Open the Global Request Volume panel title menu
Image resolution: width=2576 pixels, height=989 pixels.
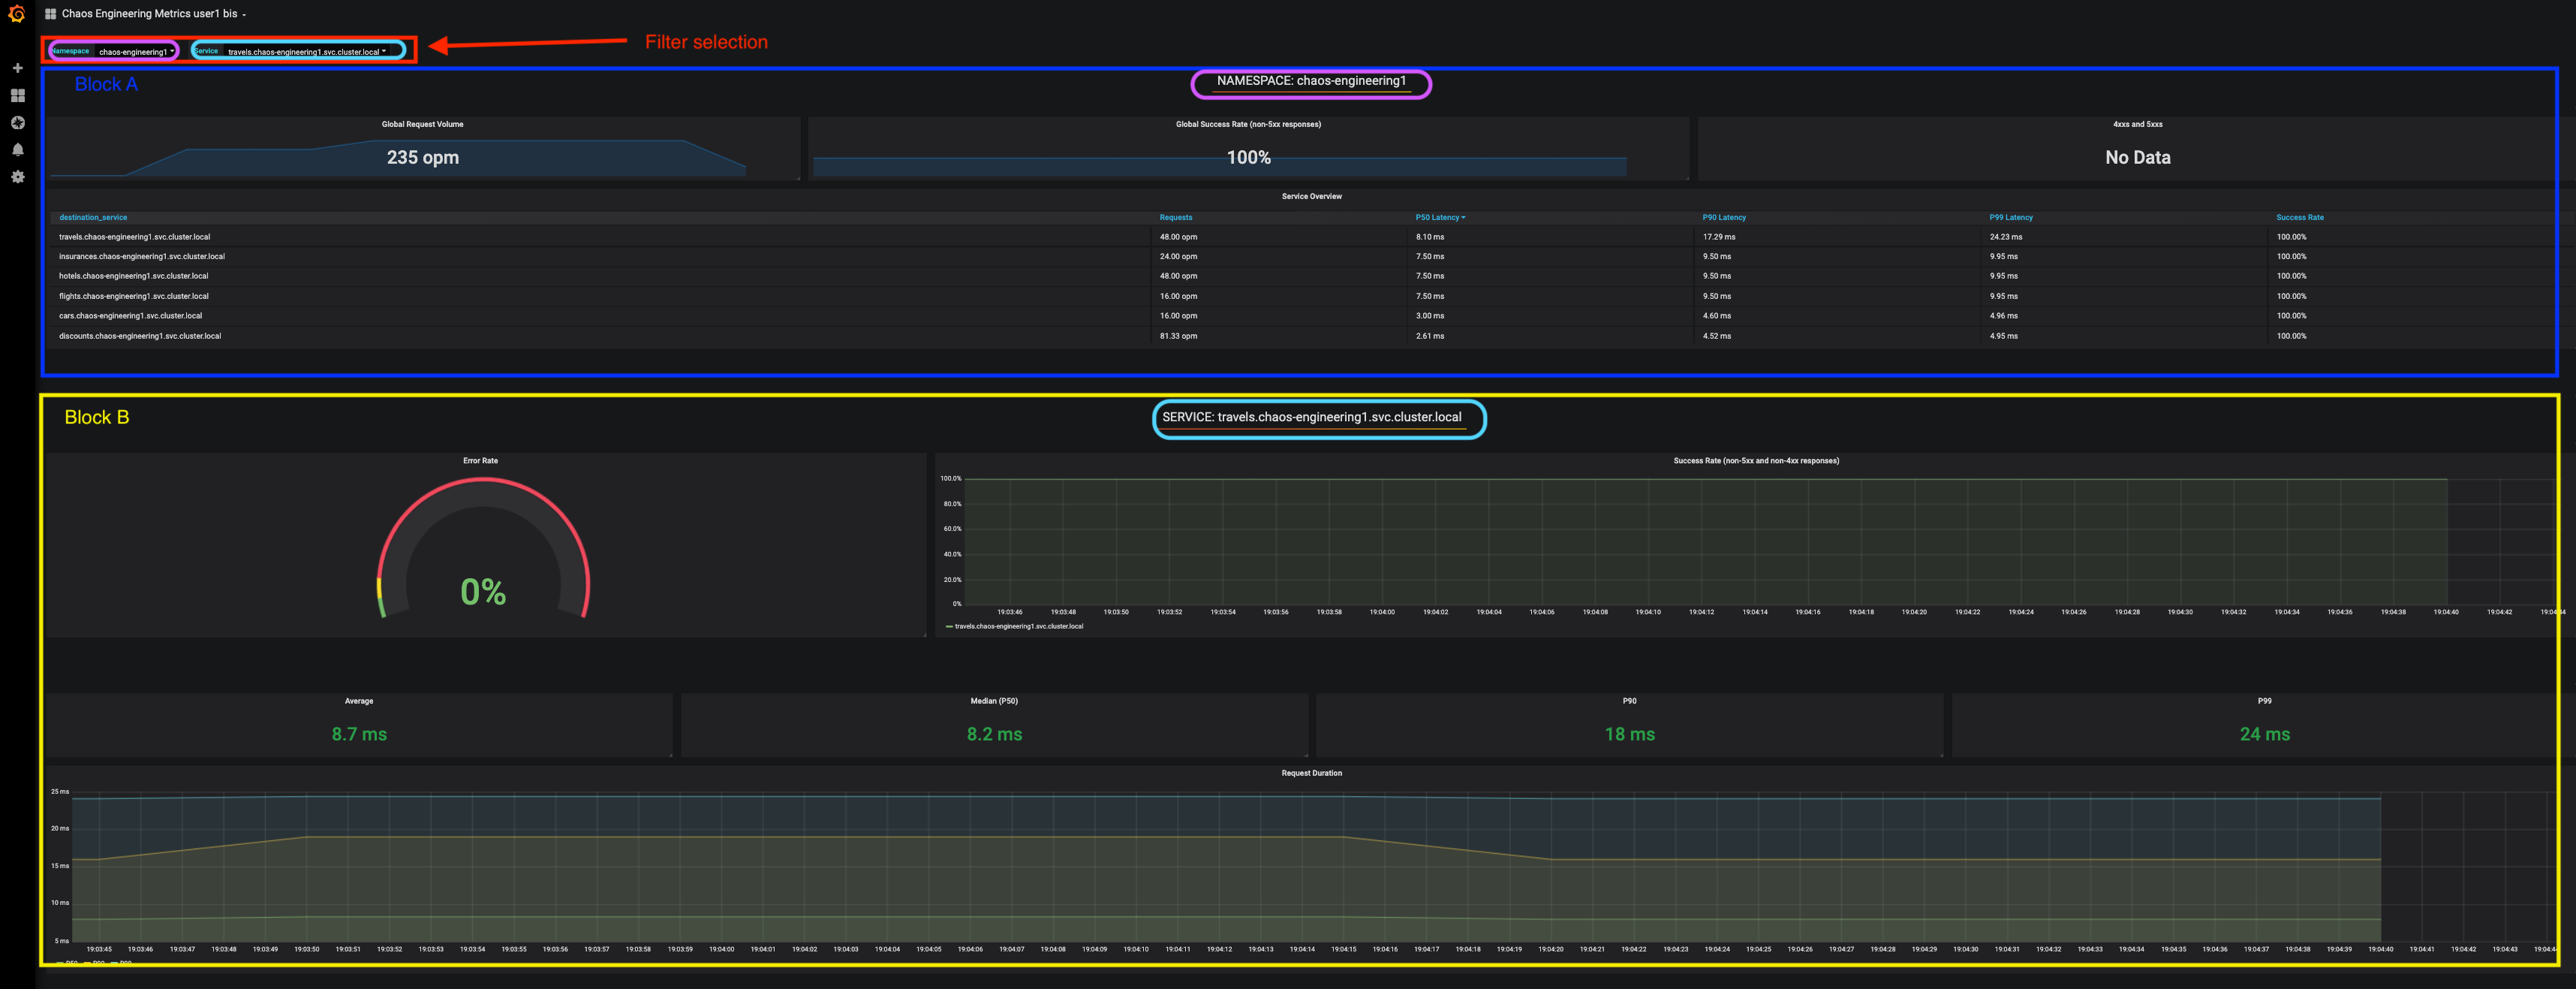[422, 124]
